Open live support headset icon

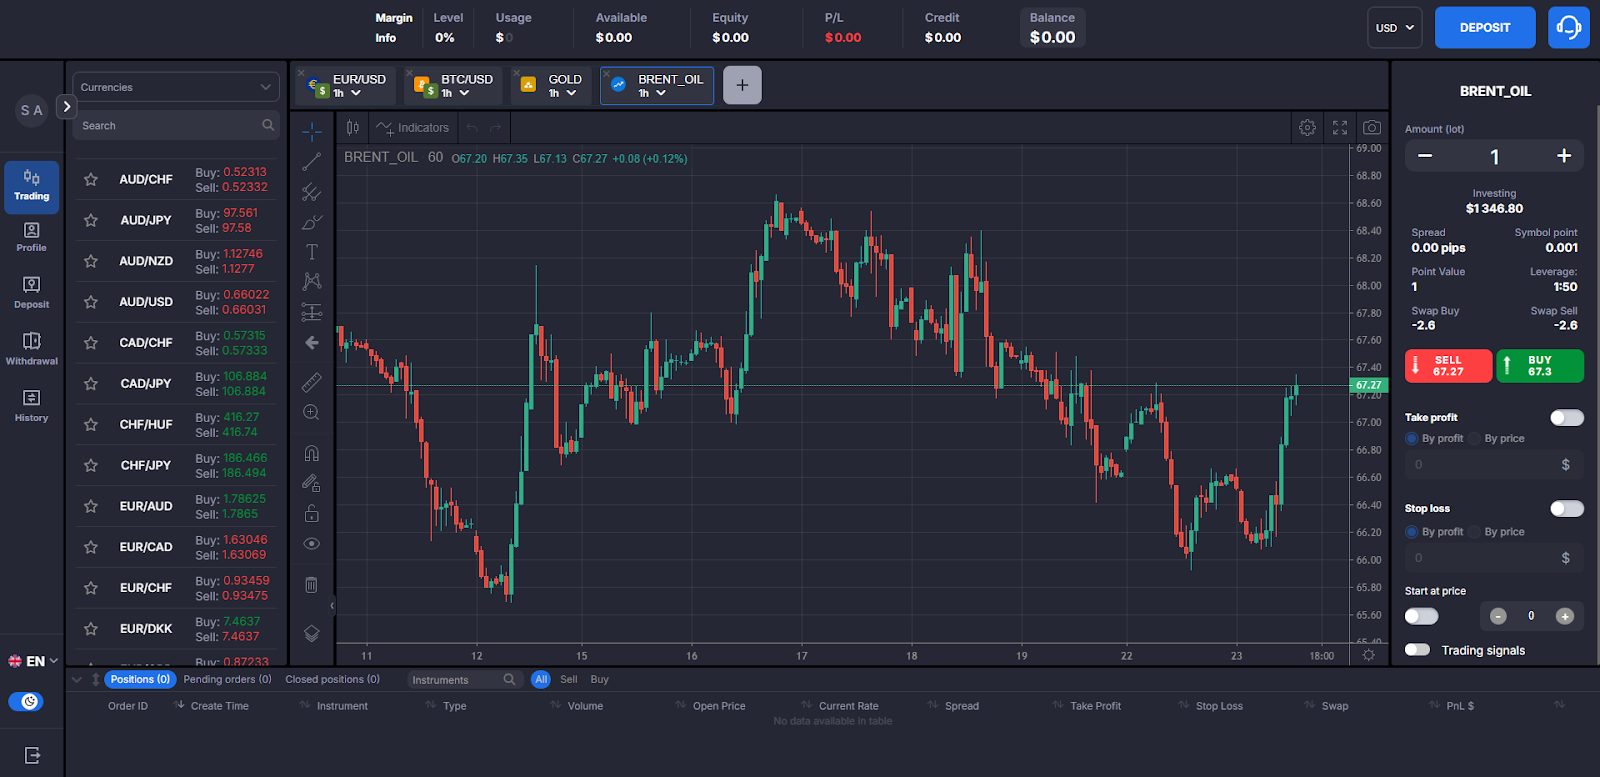1568,28
